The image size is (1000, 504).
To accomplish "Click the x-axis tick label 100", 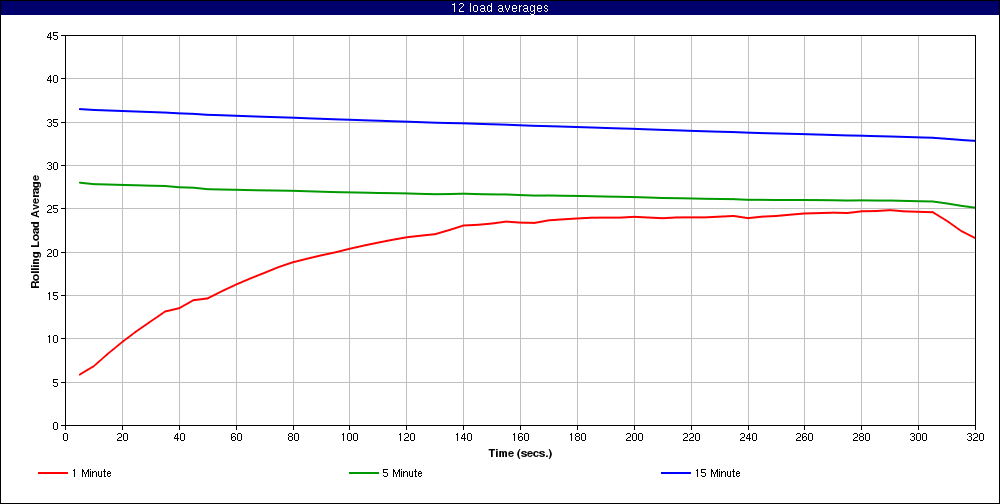I will click(349, 437).
